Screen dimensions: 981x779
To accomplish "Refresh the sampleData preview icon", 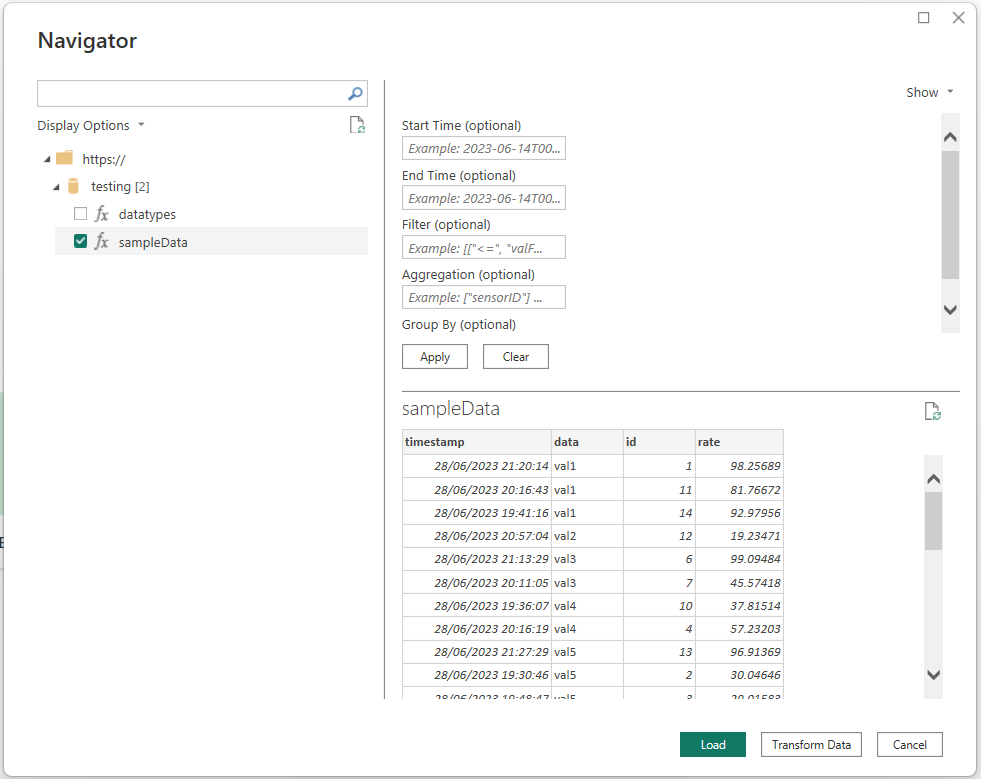I will (x=932, y=411).
